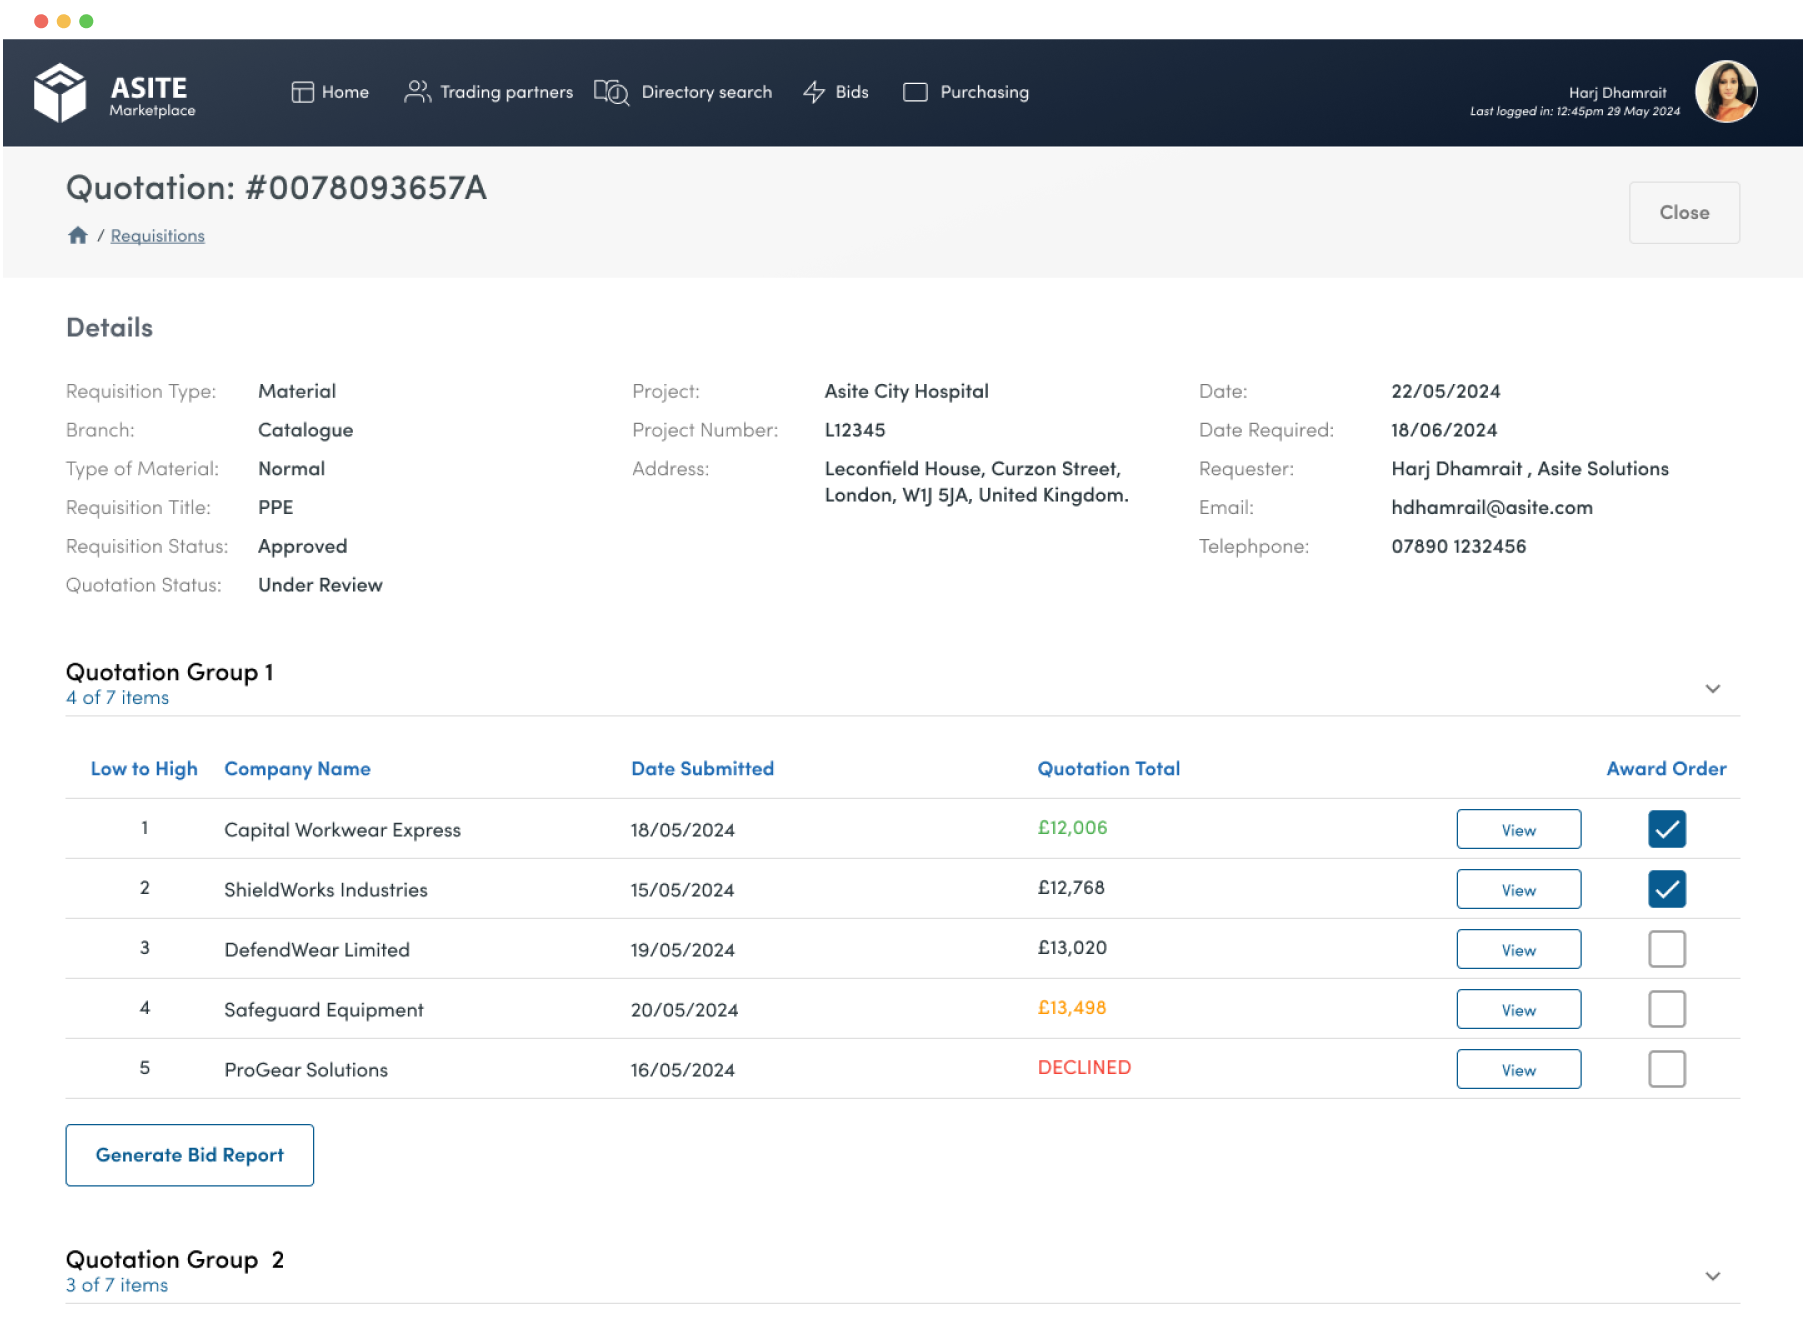Uncheck award order for Capital Workwear Express
The height and width of the screenshot is (1322, 1806).
point(1666,829)
